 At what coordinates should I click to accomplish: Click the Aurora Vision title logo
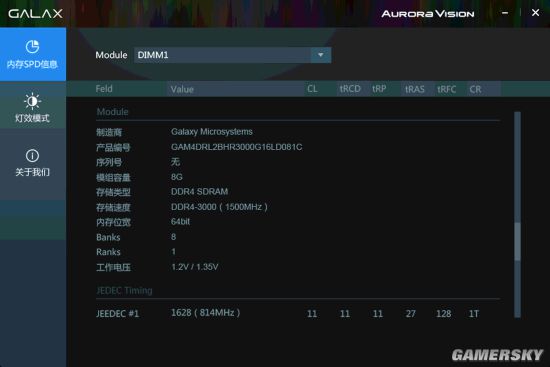[x=428, y=14]
